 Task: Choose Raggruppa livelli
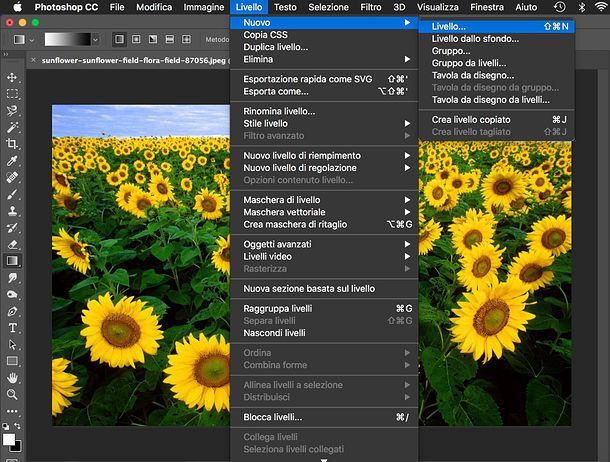tap(324, 308)
